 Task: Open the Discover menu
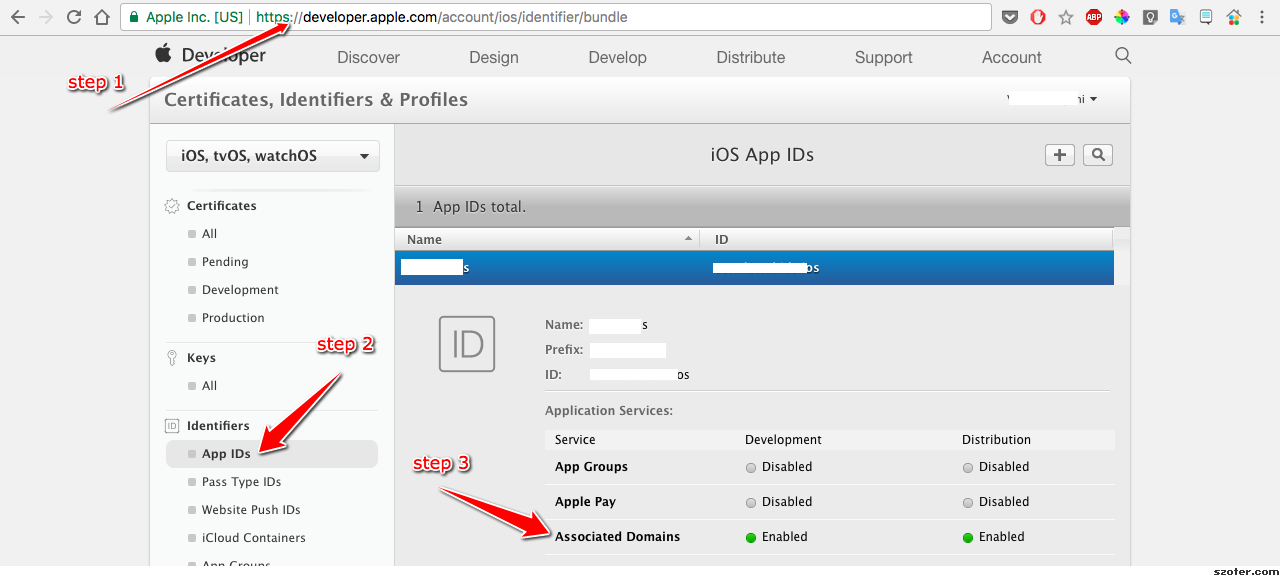pos(368,57)
